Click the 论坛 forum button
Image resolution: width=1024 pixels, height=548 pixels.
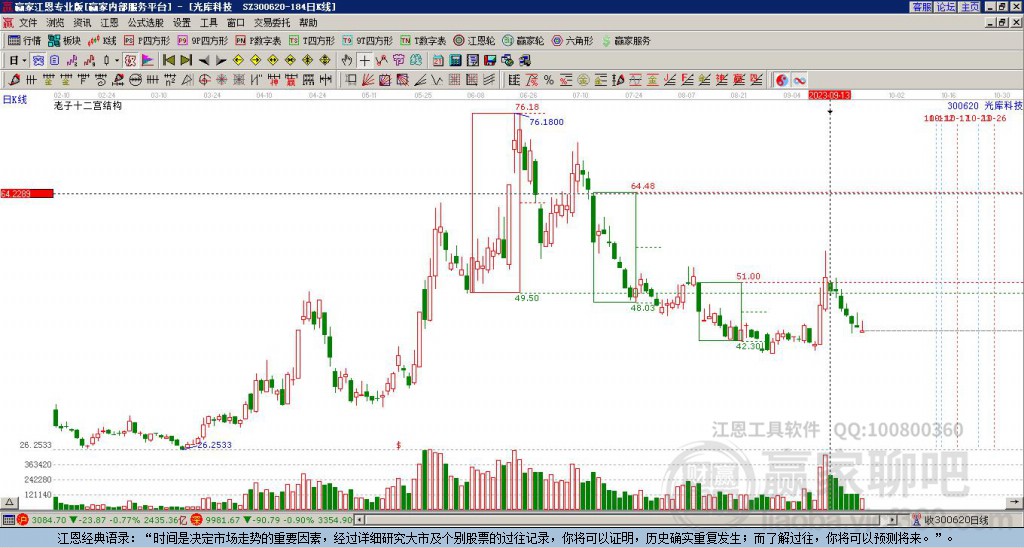(x=945, y=7)
